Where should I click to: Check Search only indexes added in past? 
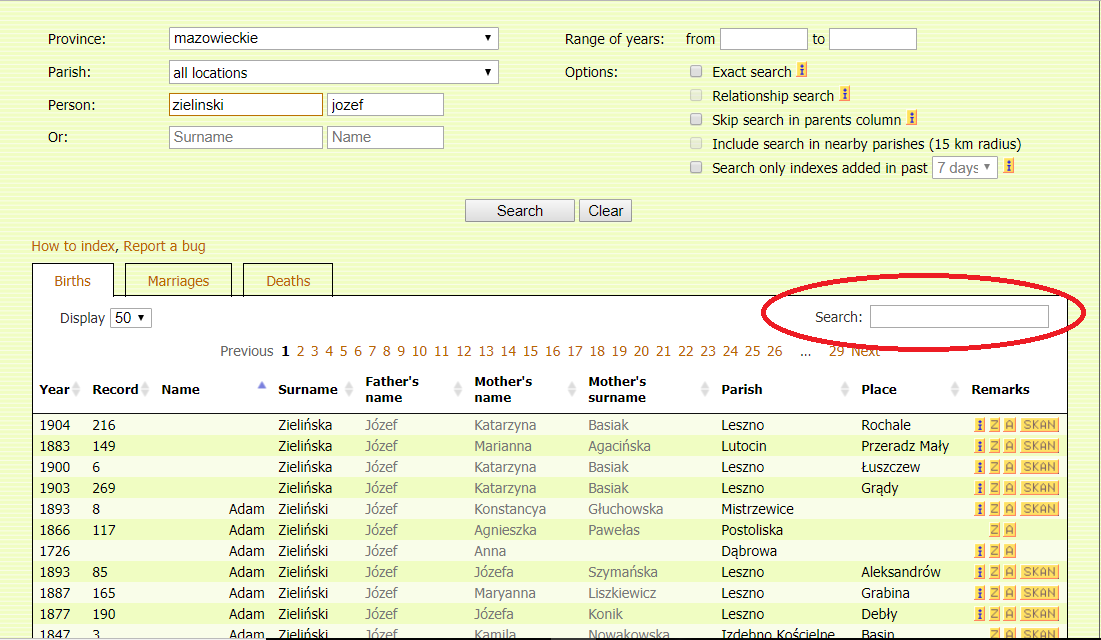pos(696,168)
